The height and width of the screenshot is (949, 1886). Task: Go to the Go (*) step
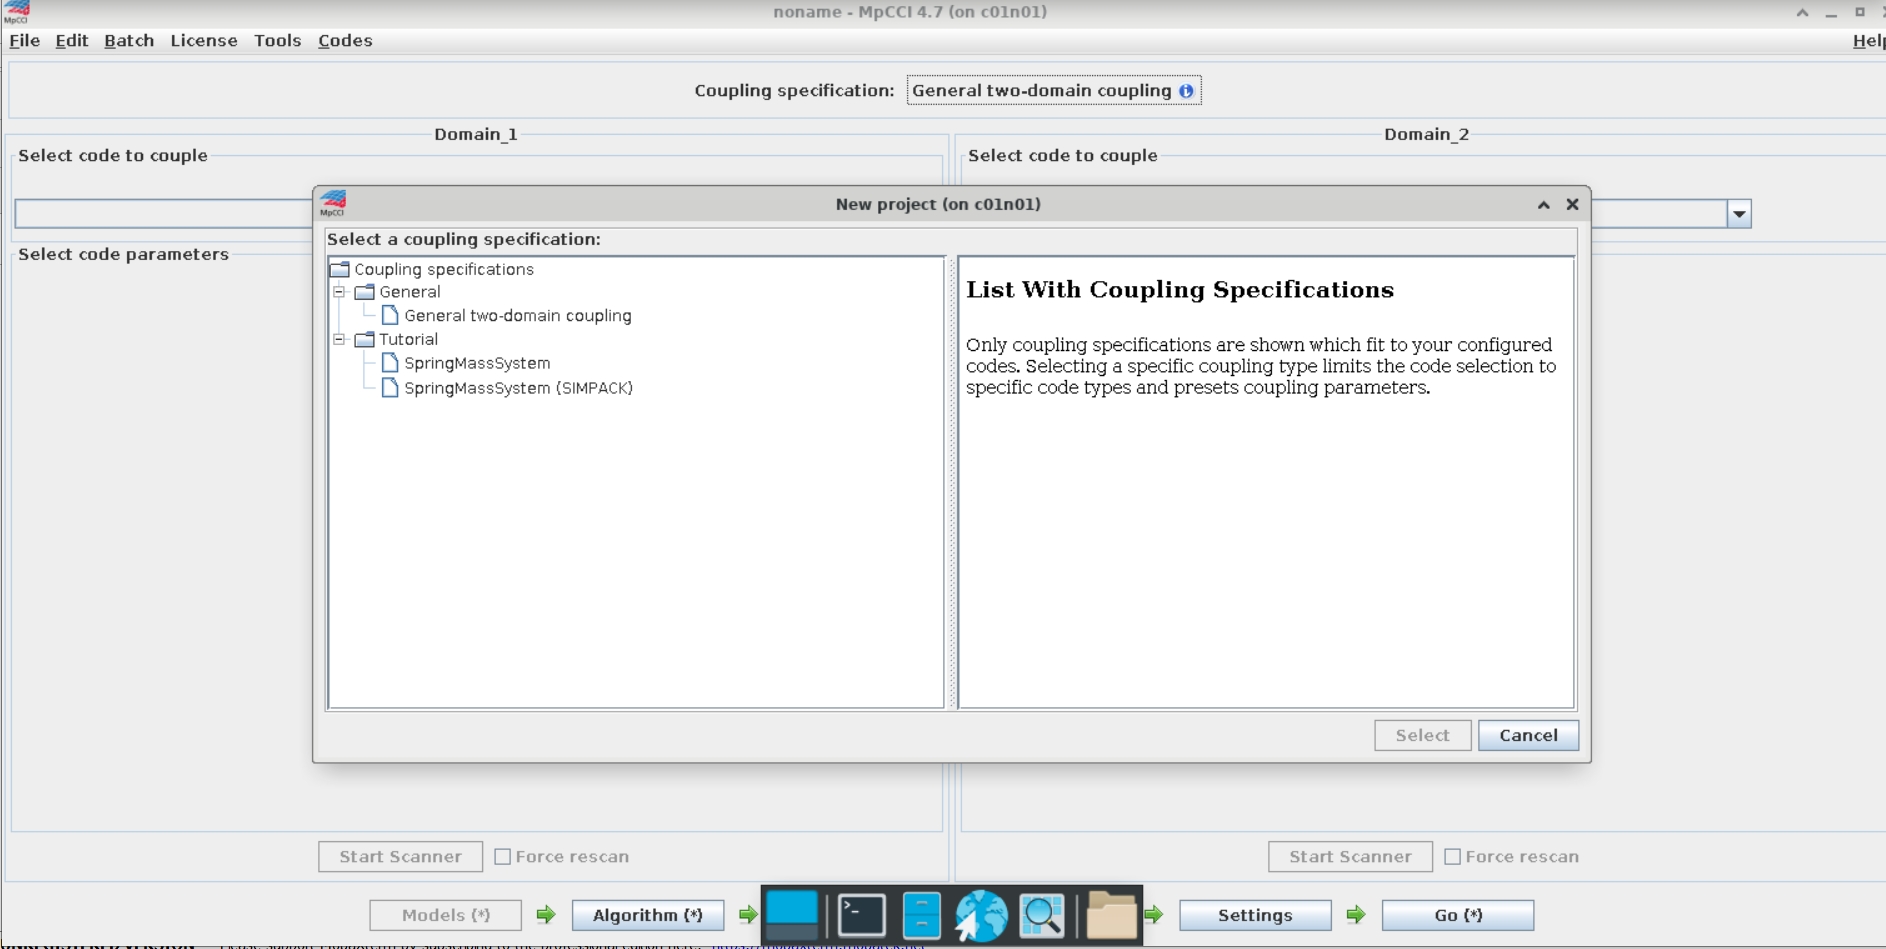(x=1458, y=916)
